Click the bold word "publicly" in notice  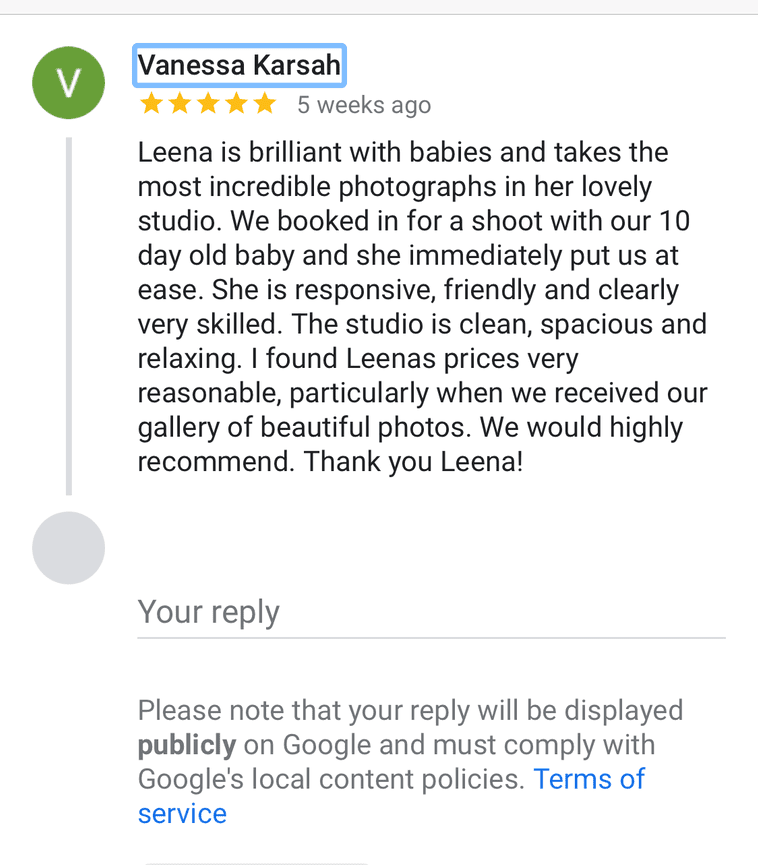click(x=187, y=745)
